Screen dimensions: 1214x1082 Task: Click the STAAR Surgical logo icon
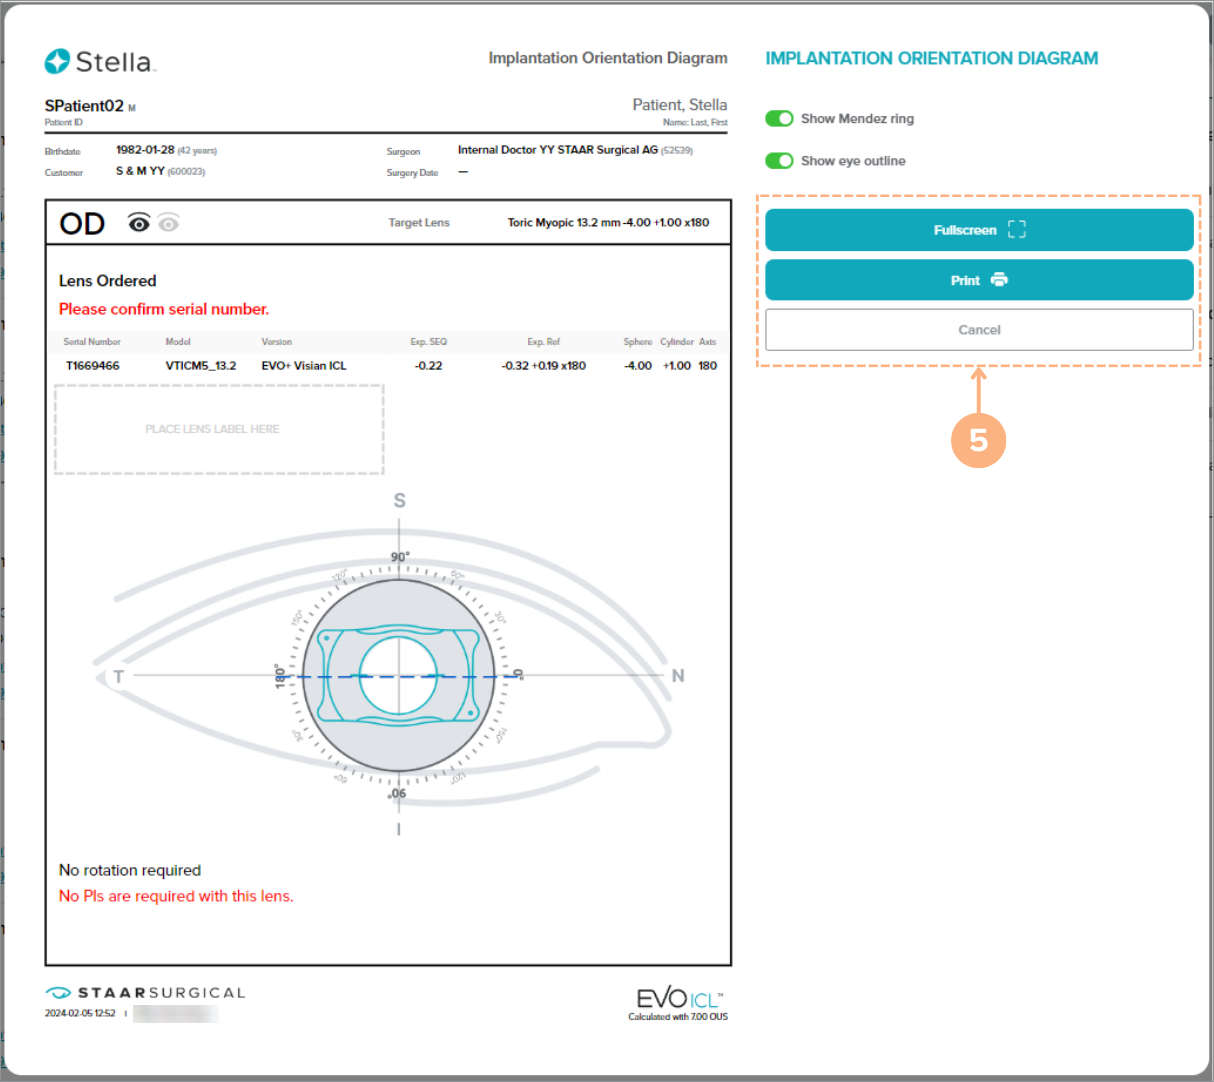coord(58,993)
